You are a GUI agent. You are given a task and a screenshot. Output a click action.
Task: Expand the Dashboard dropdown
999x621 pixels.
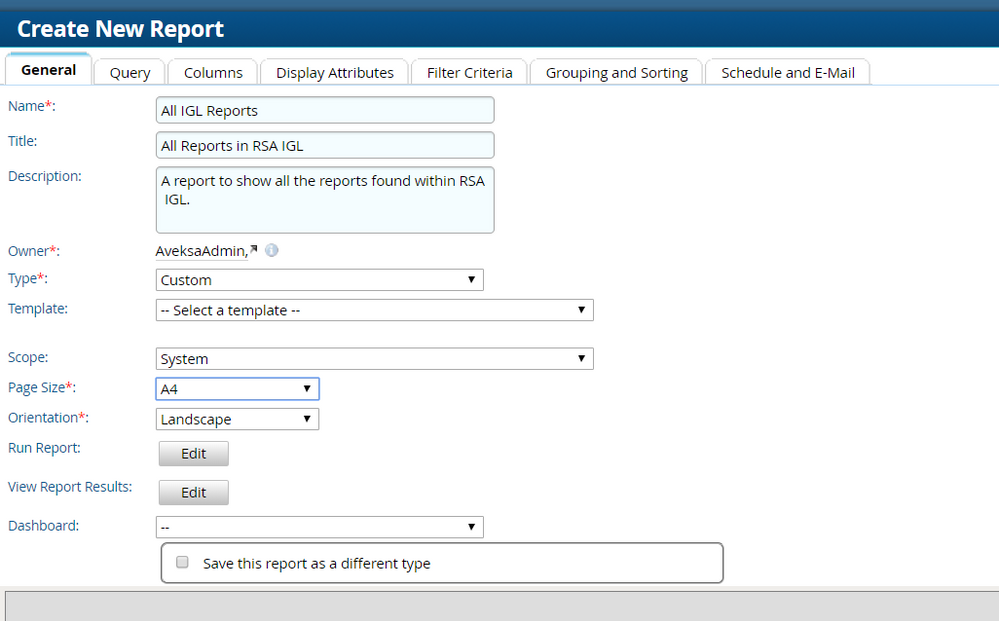tap(319, 527)
